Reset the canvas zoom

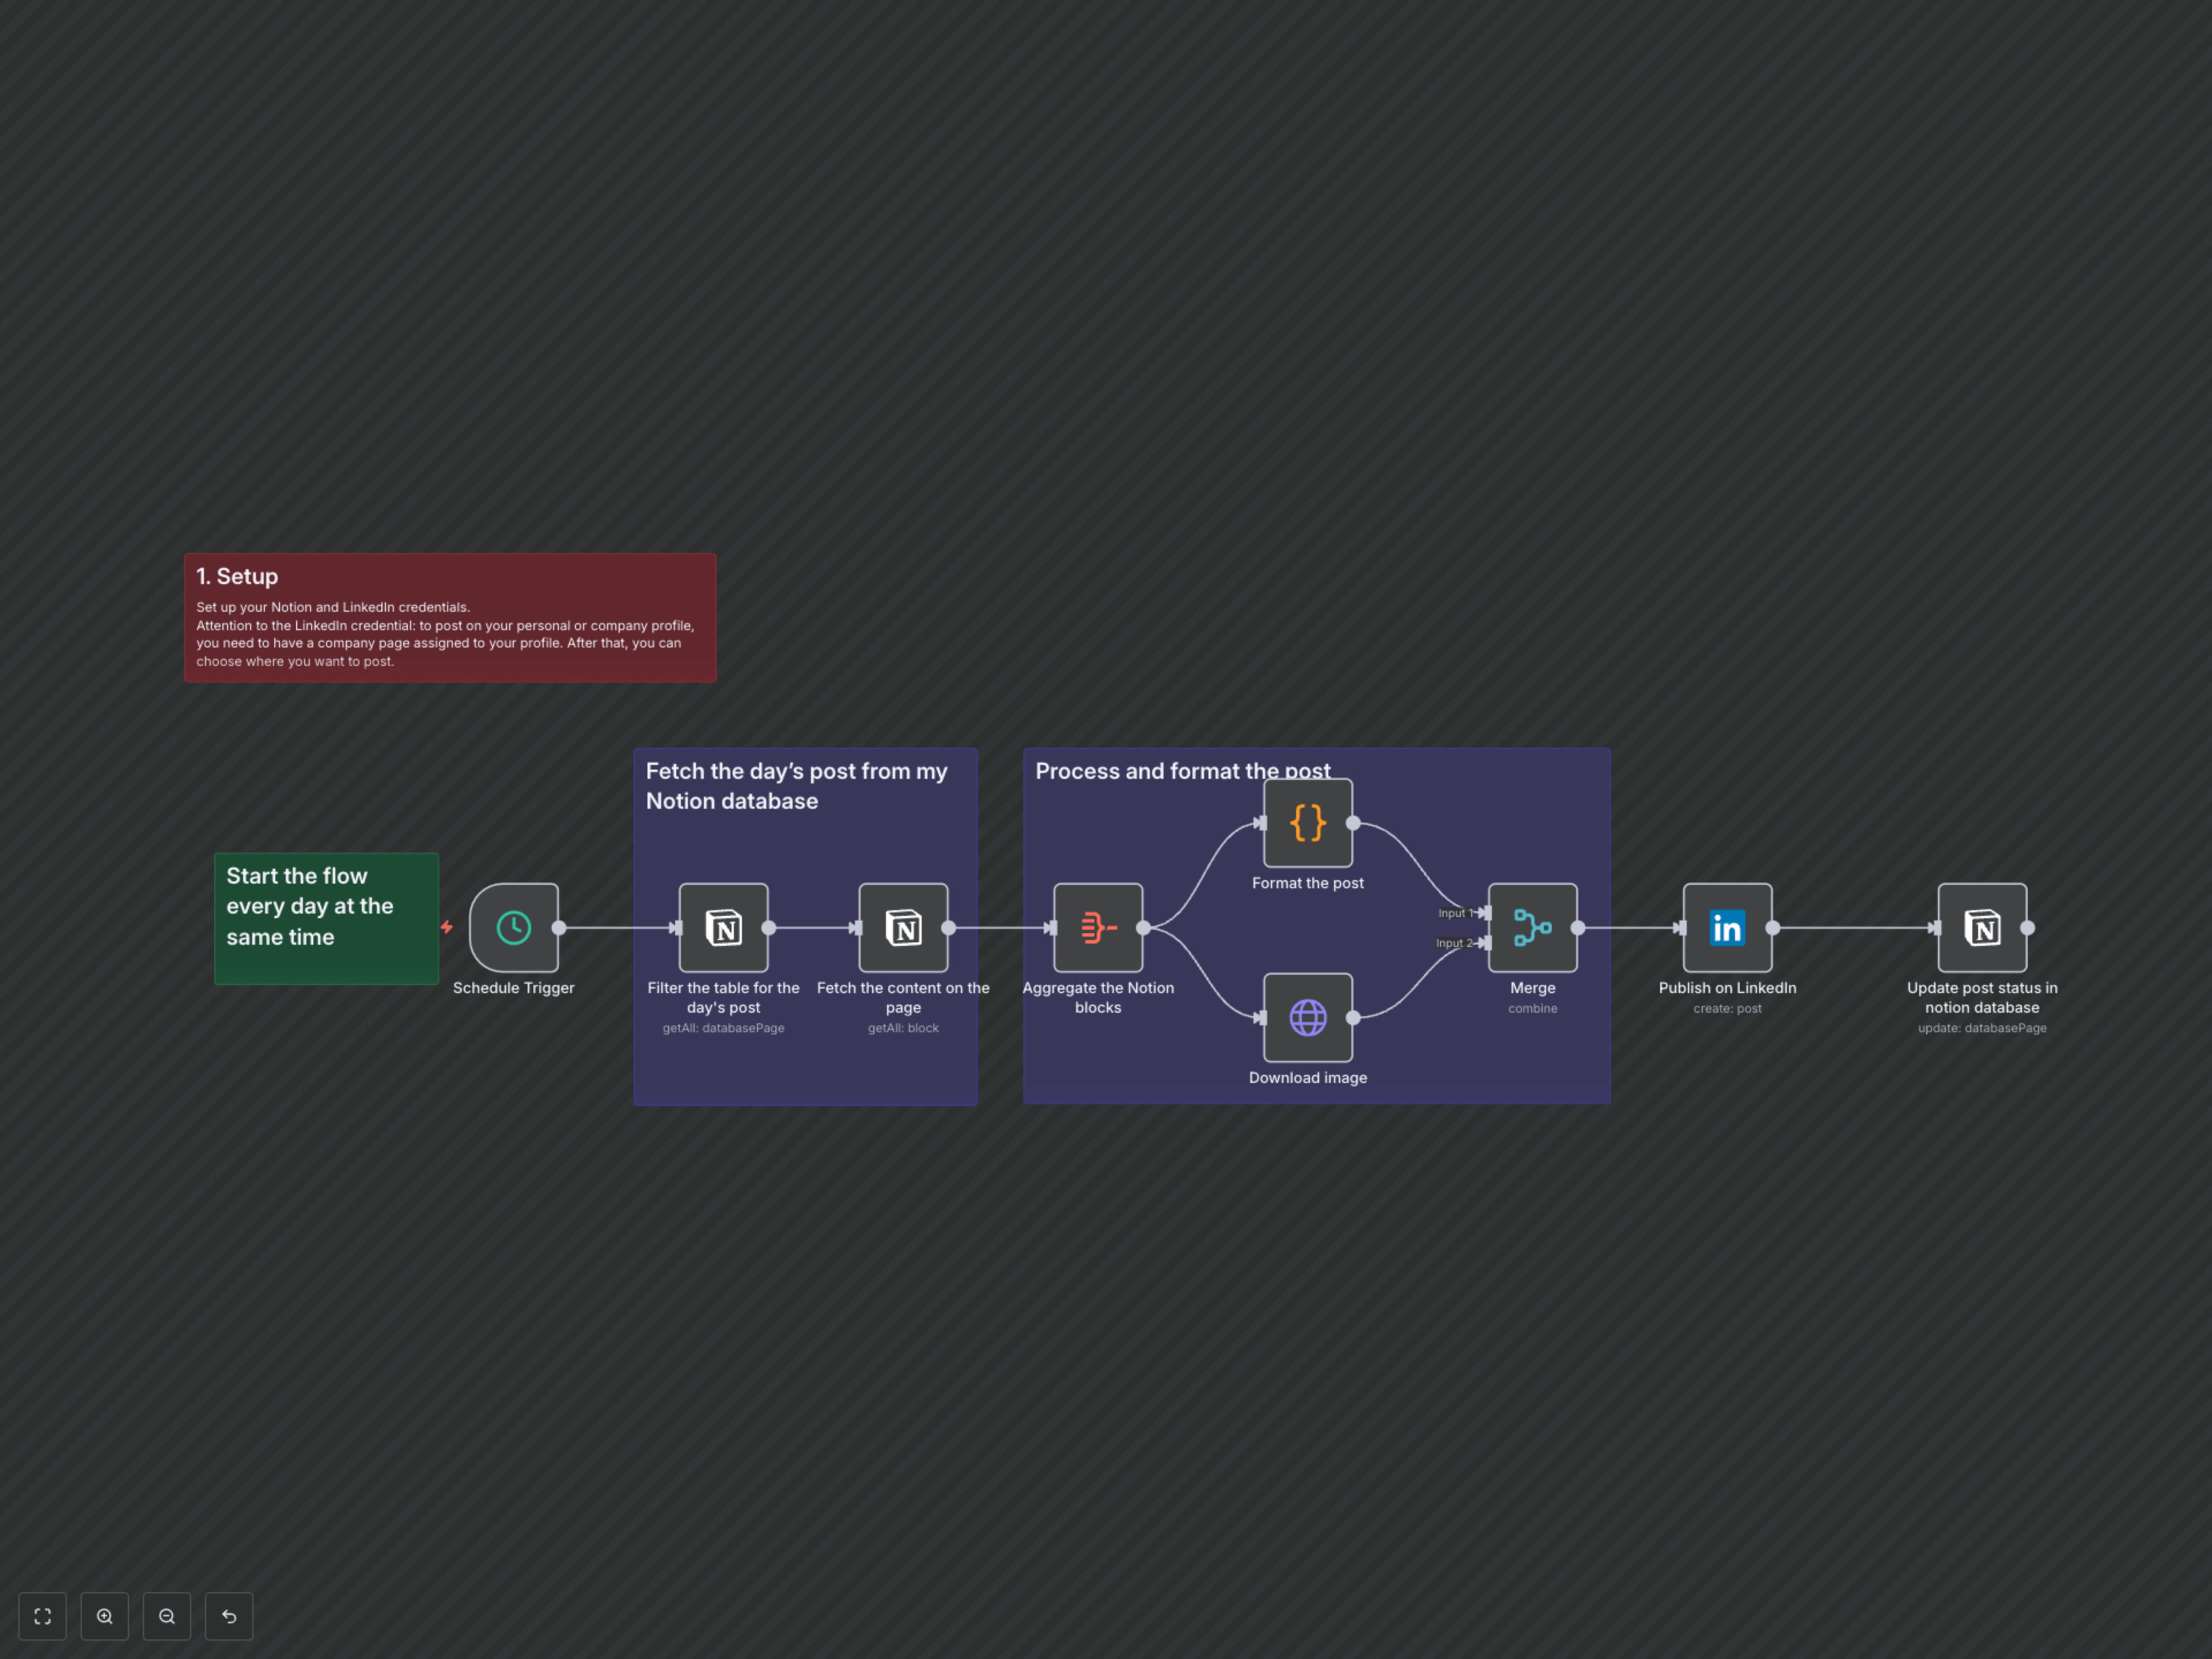(x=229, y=1616)
